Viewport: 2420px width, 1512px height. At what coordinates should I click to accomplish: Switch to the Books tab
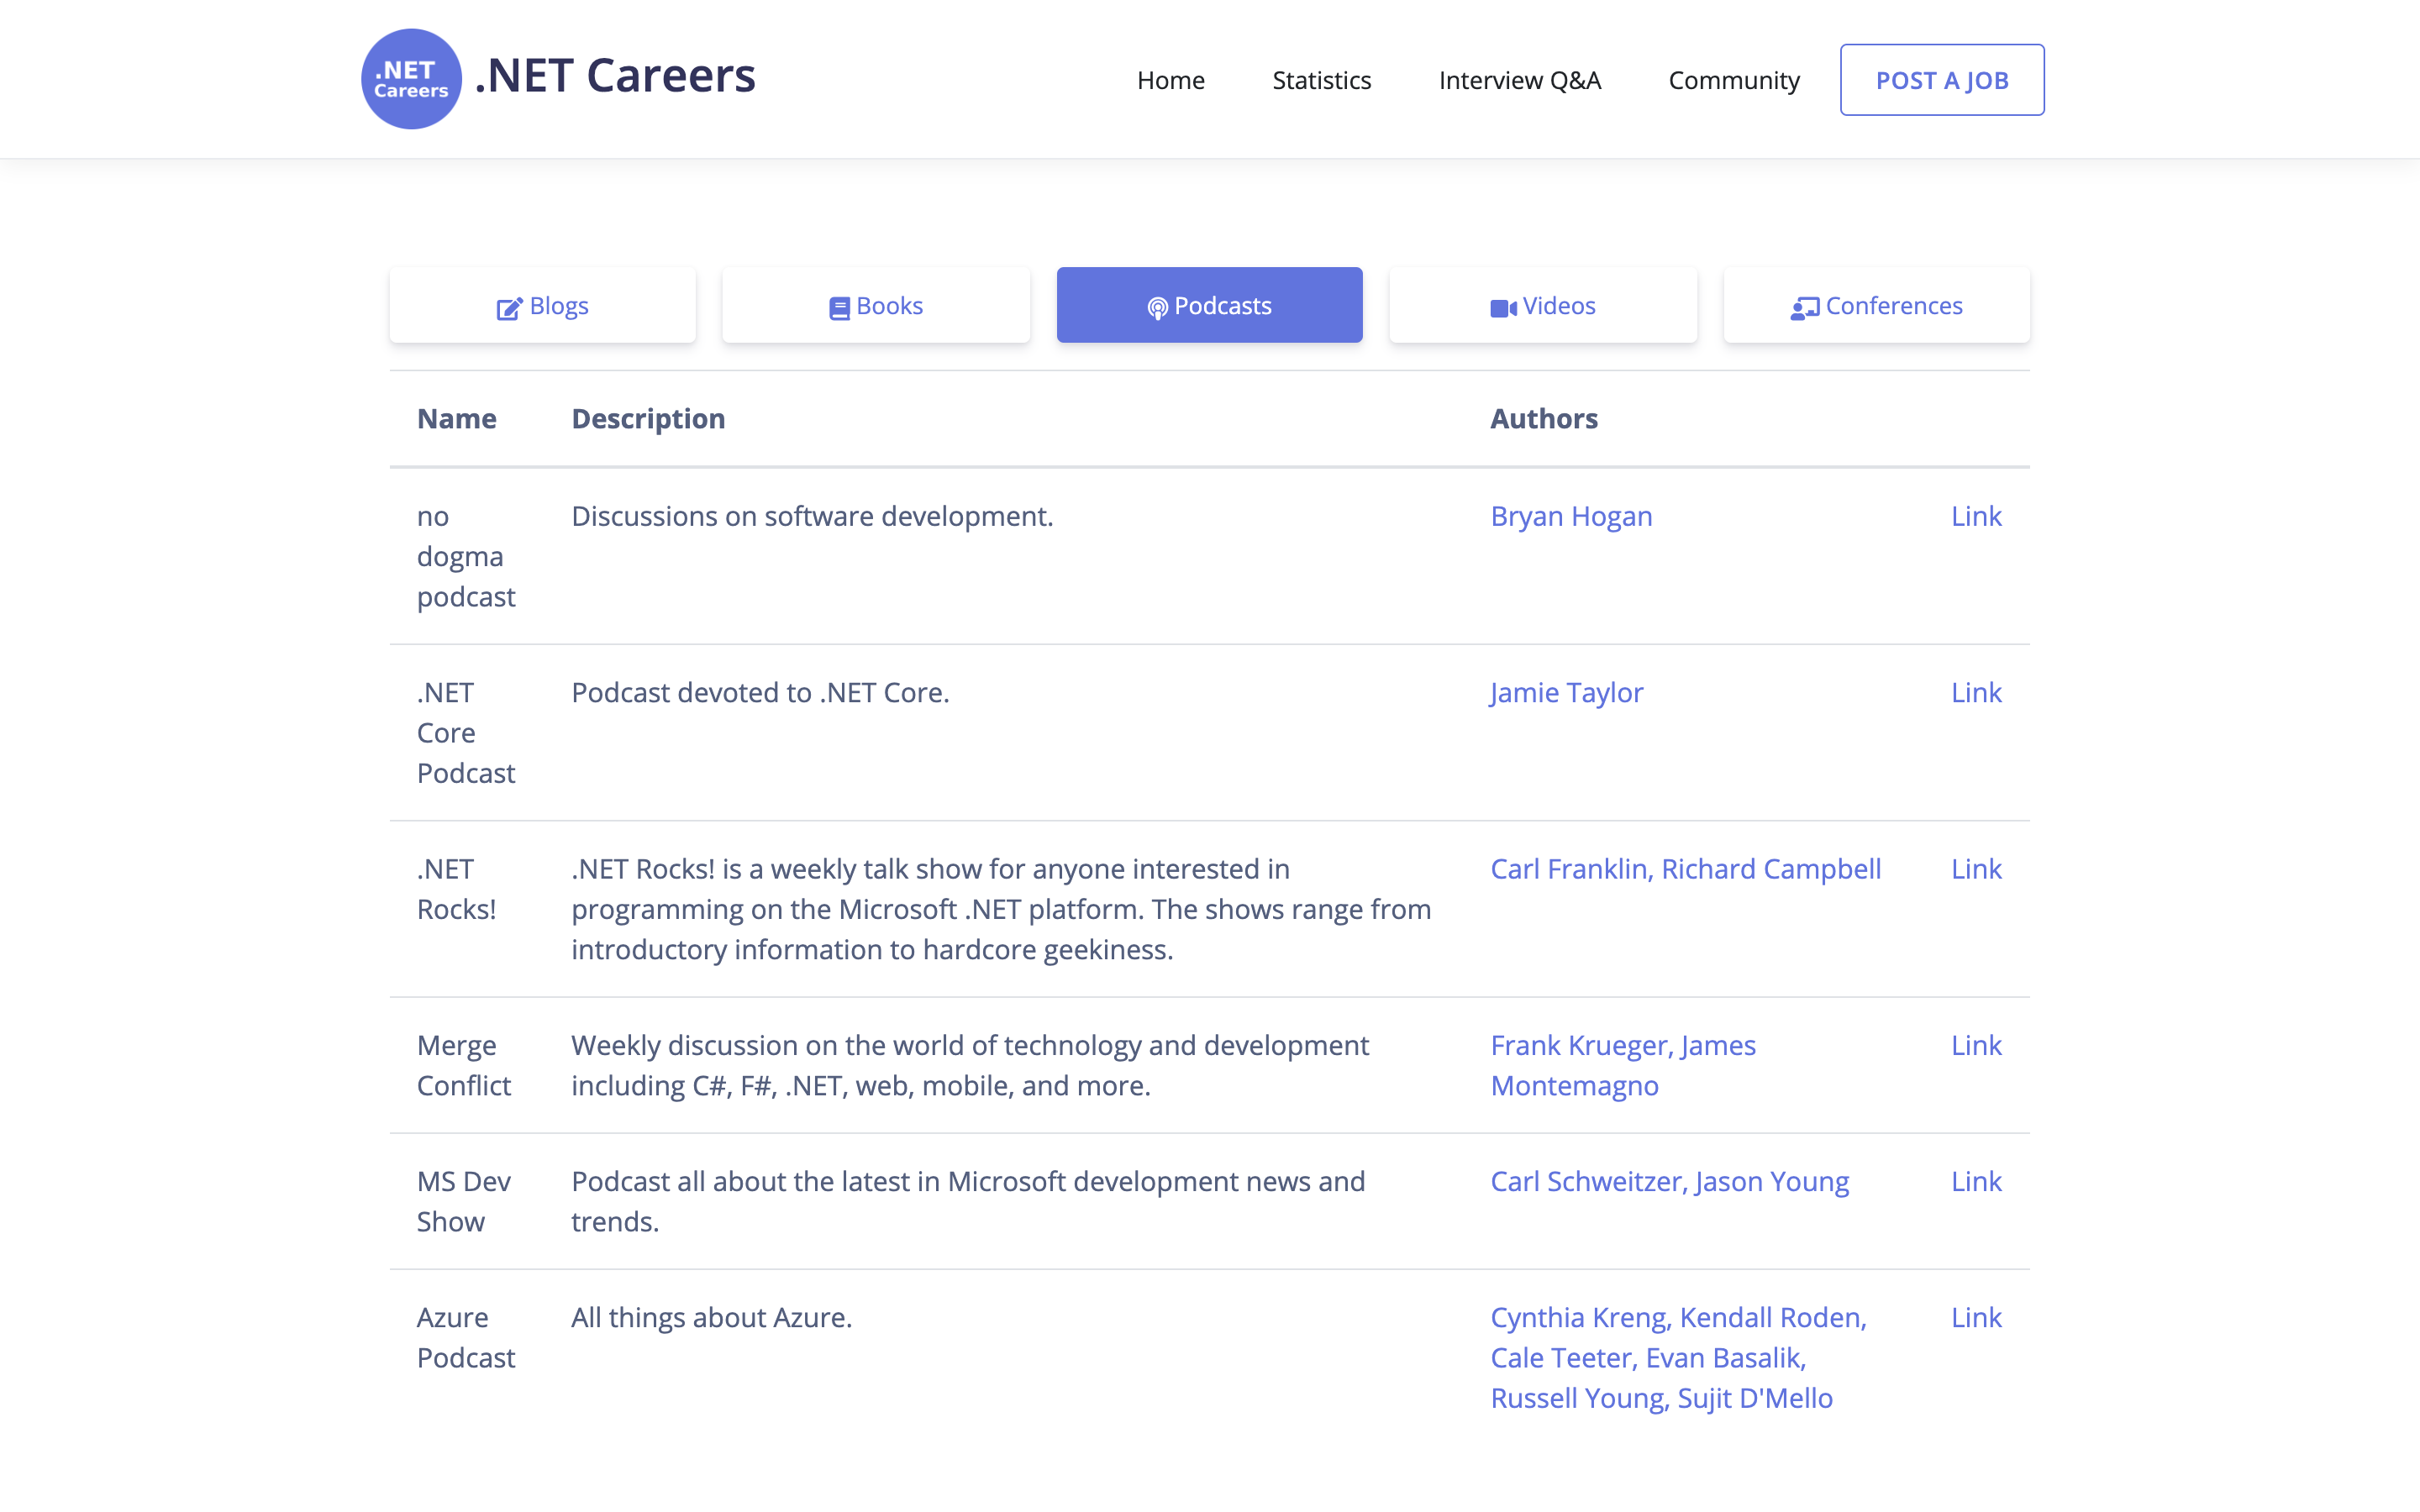[875, 305]
